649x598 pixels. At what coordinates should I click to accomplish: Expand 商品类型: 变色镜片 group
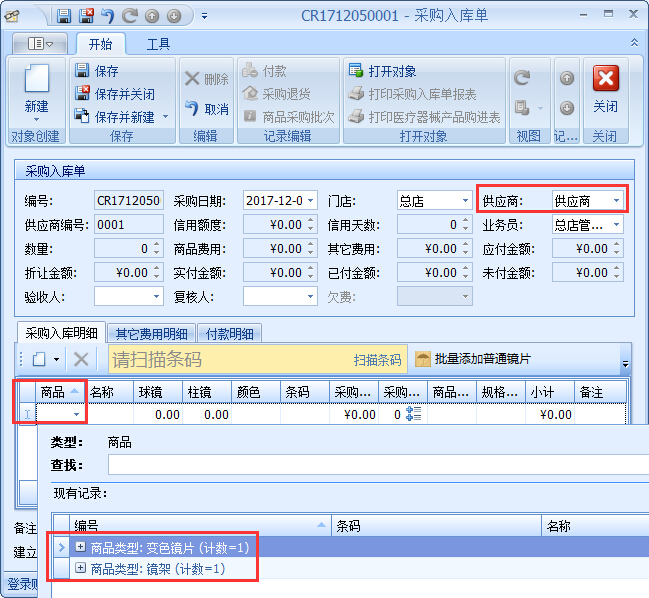pyautogui.click(x=80, y=547)
